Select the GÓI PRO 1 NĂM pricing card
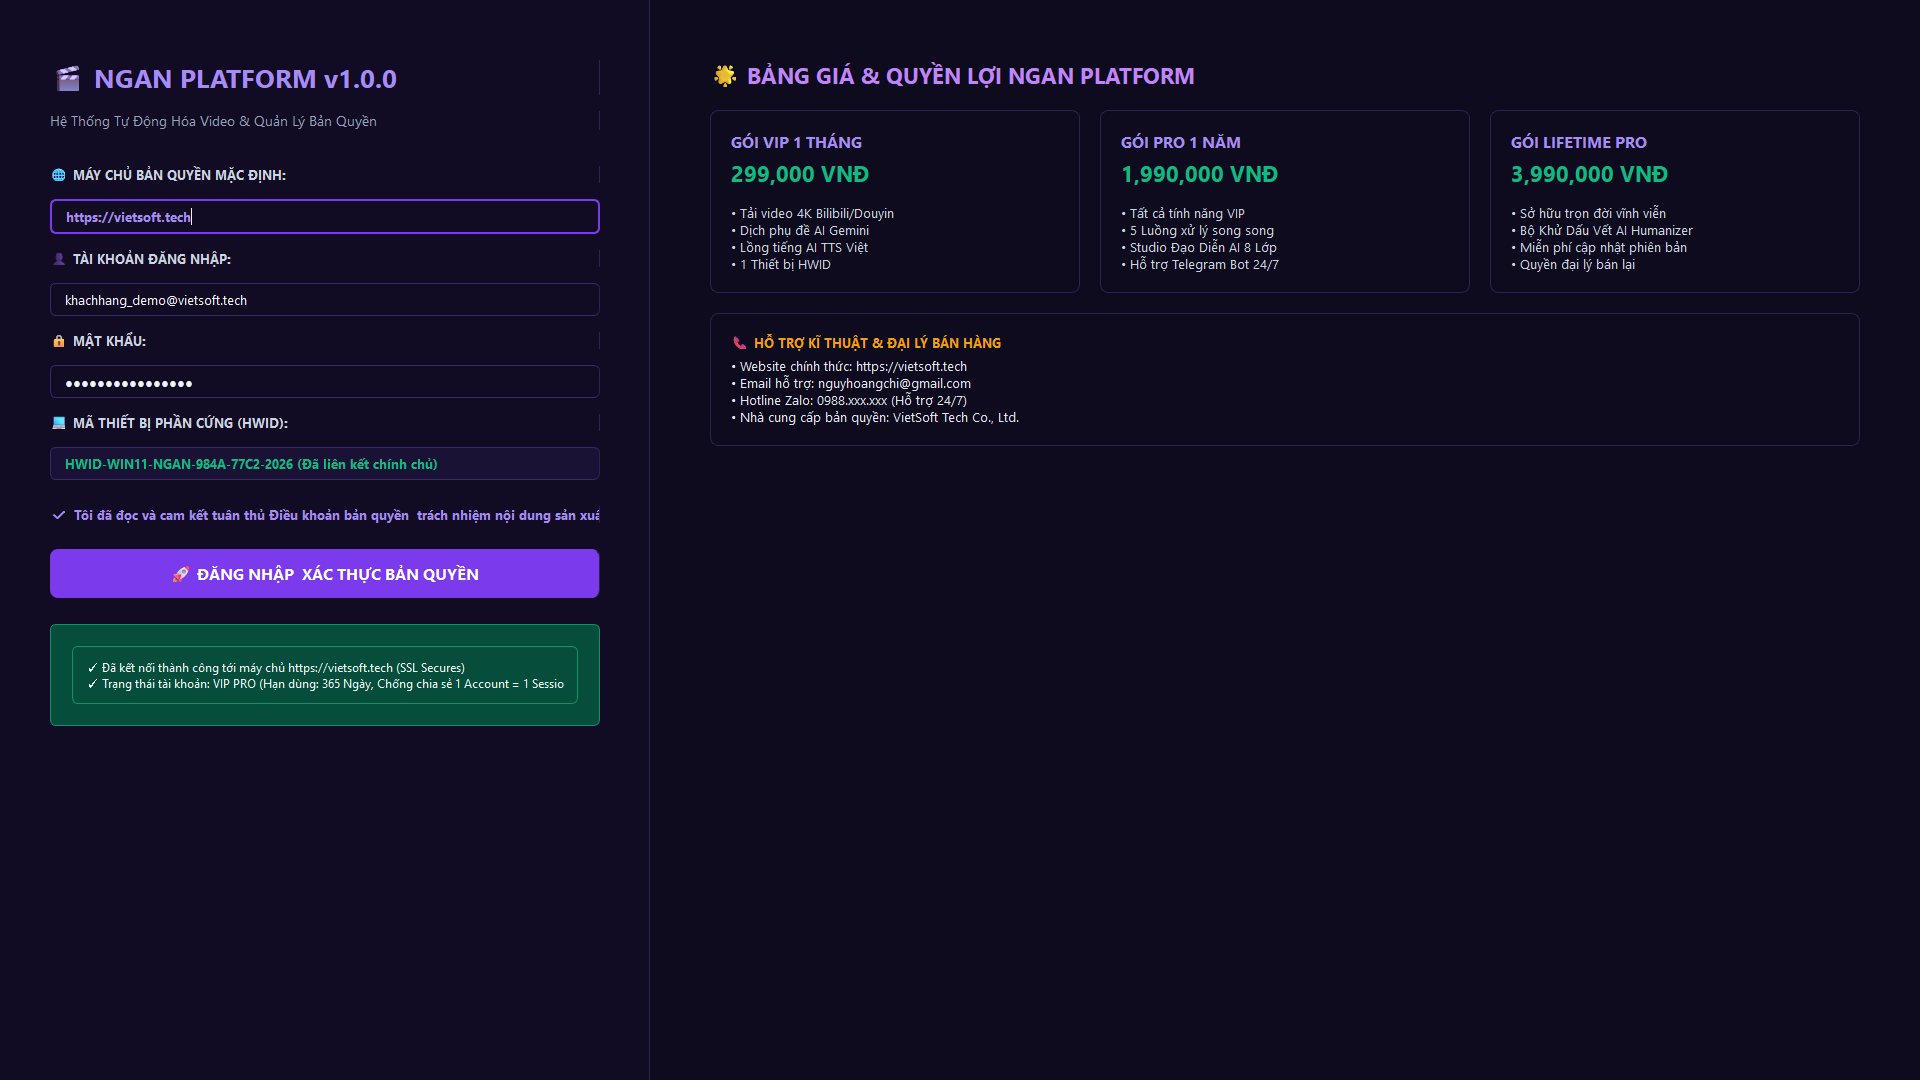 click(1285, 202)
